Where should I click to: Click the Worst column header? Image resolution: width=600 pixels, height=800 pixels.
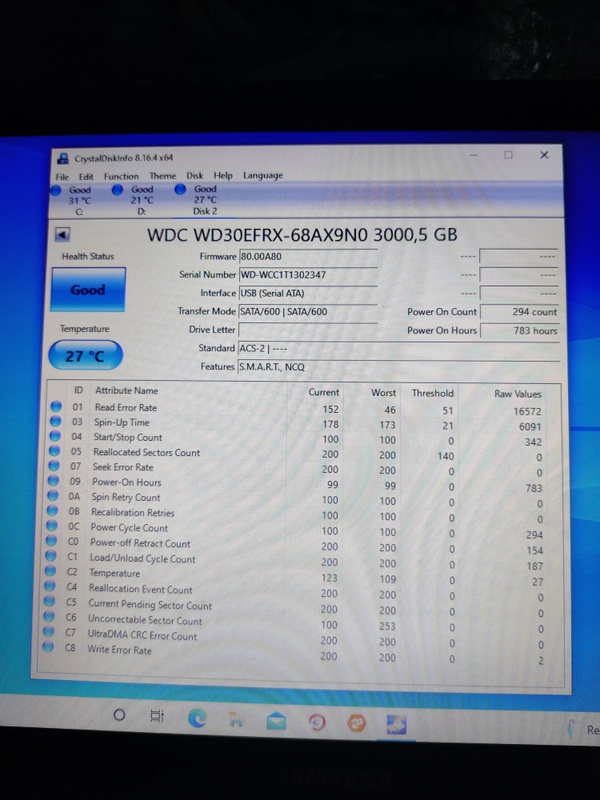click(x=383, y=393)
